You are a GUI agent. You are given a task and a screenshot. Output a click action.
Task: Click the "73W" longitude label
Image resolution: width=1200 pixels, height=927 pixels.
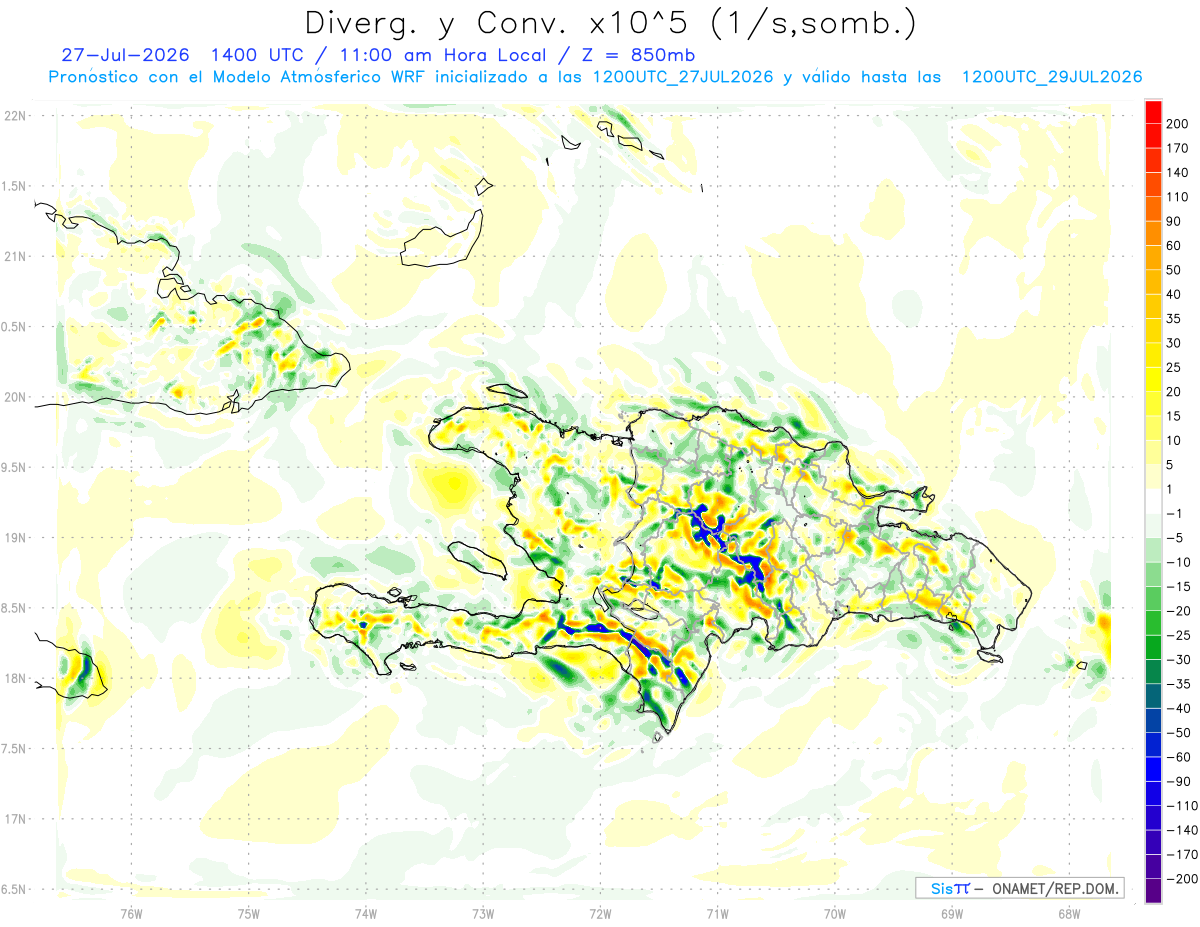pyautogui.click(x=483, y=914)
